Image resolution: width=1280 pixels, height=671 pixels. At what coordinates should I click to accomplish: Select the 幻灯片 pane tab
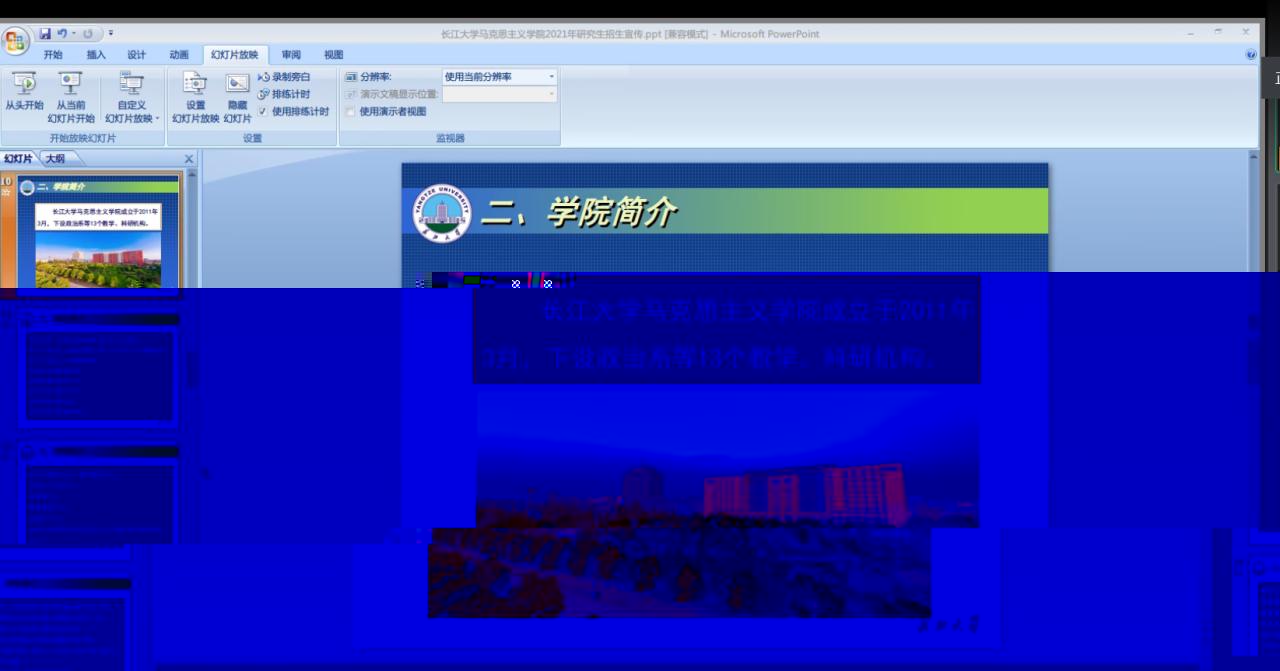[x=18, y=158]
